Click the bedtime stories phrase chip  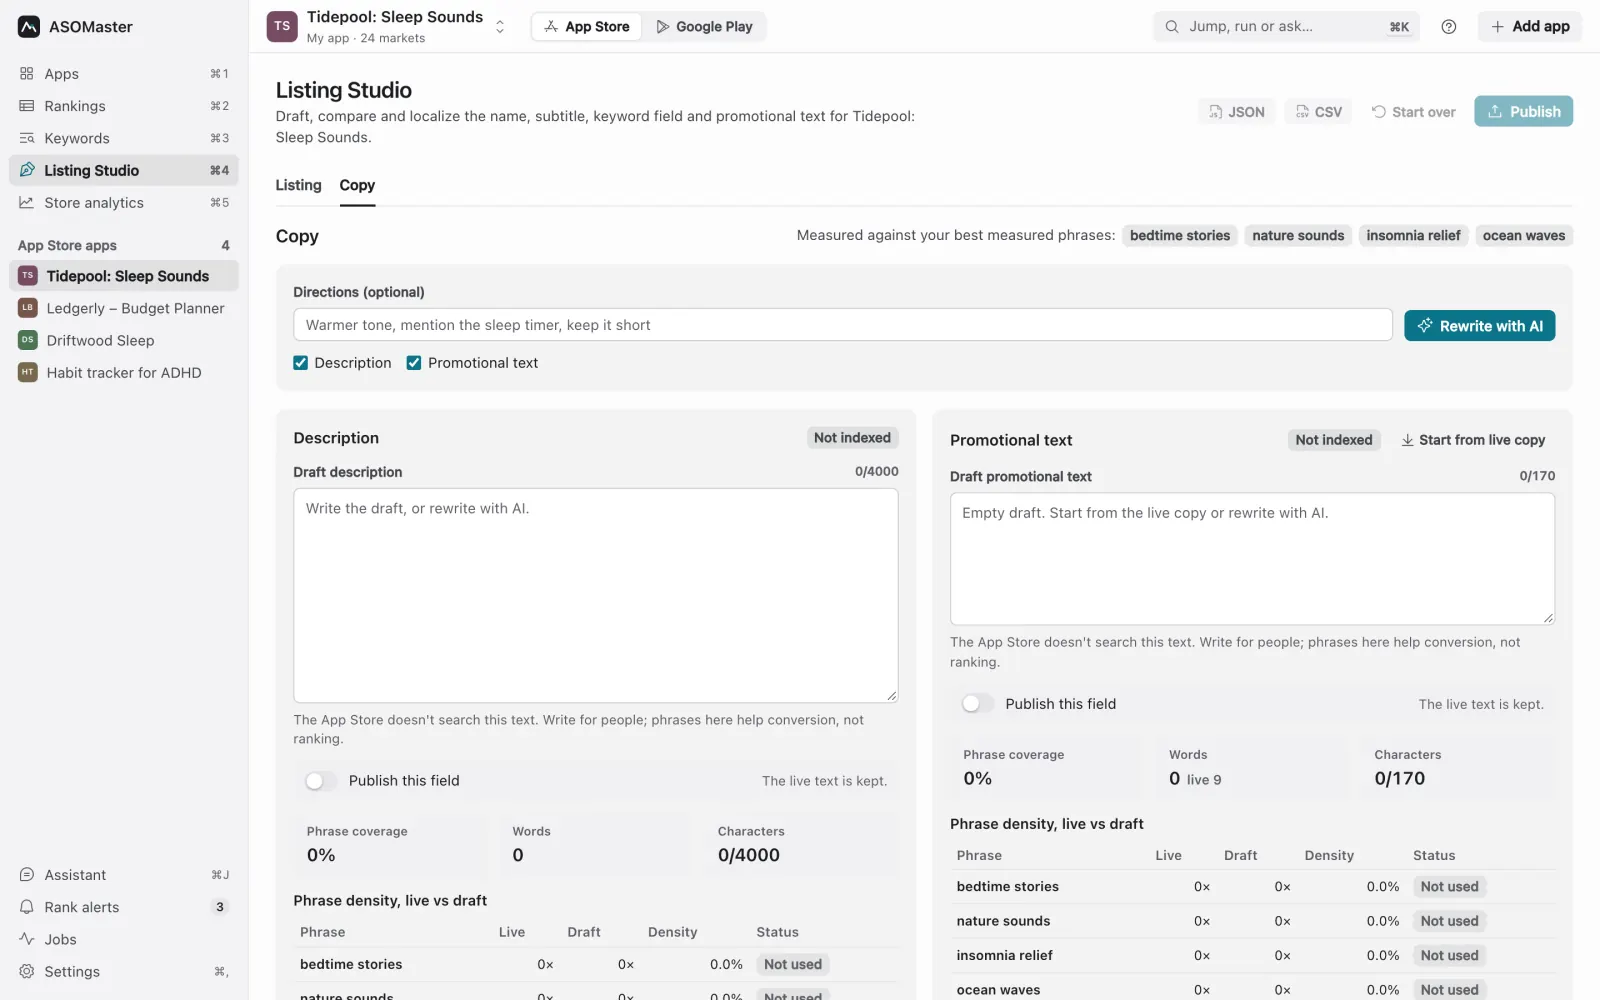click(1180, 236)
